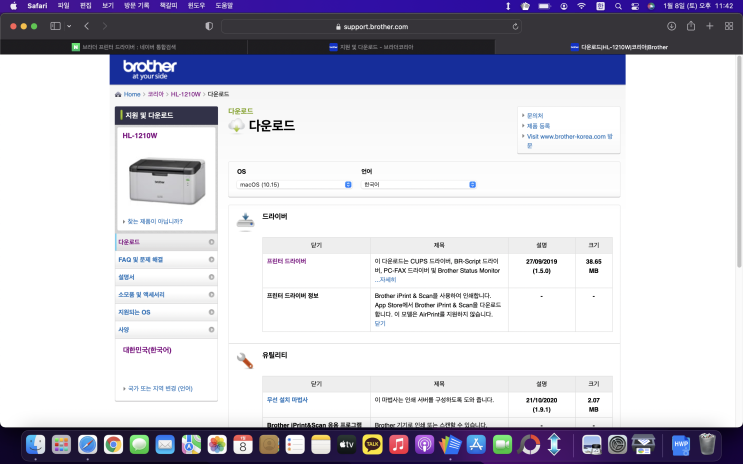Open FAQ 및 문제 해결 sidebar item
743x464 pixels.
(x=166, y=260)
